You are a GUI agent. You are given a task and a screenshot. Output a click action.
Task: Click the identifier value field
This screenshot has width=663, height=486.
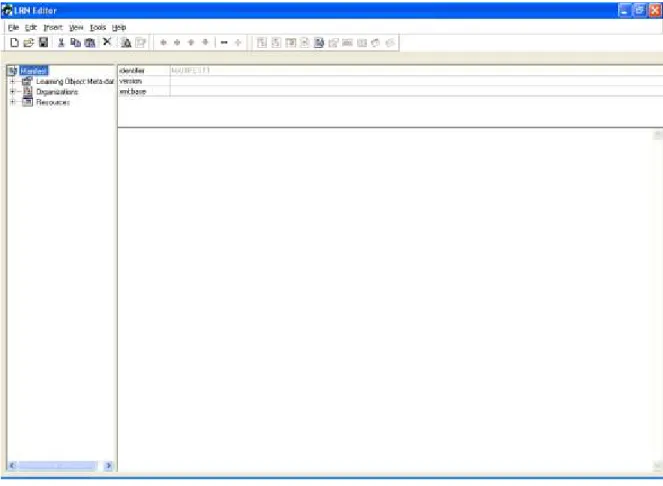[416, 71]
